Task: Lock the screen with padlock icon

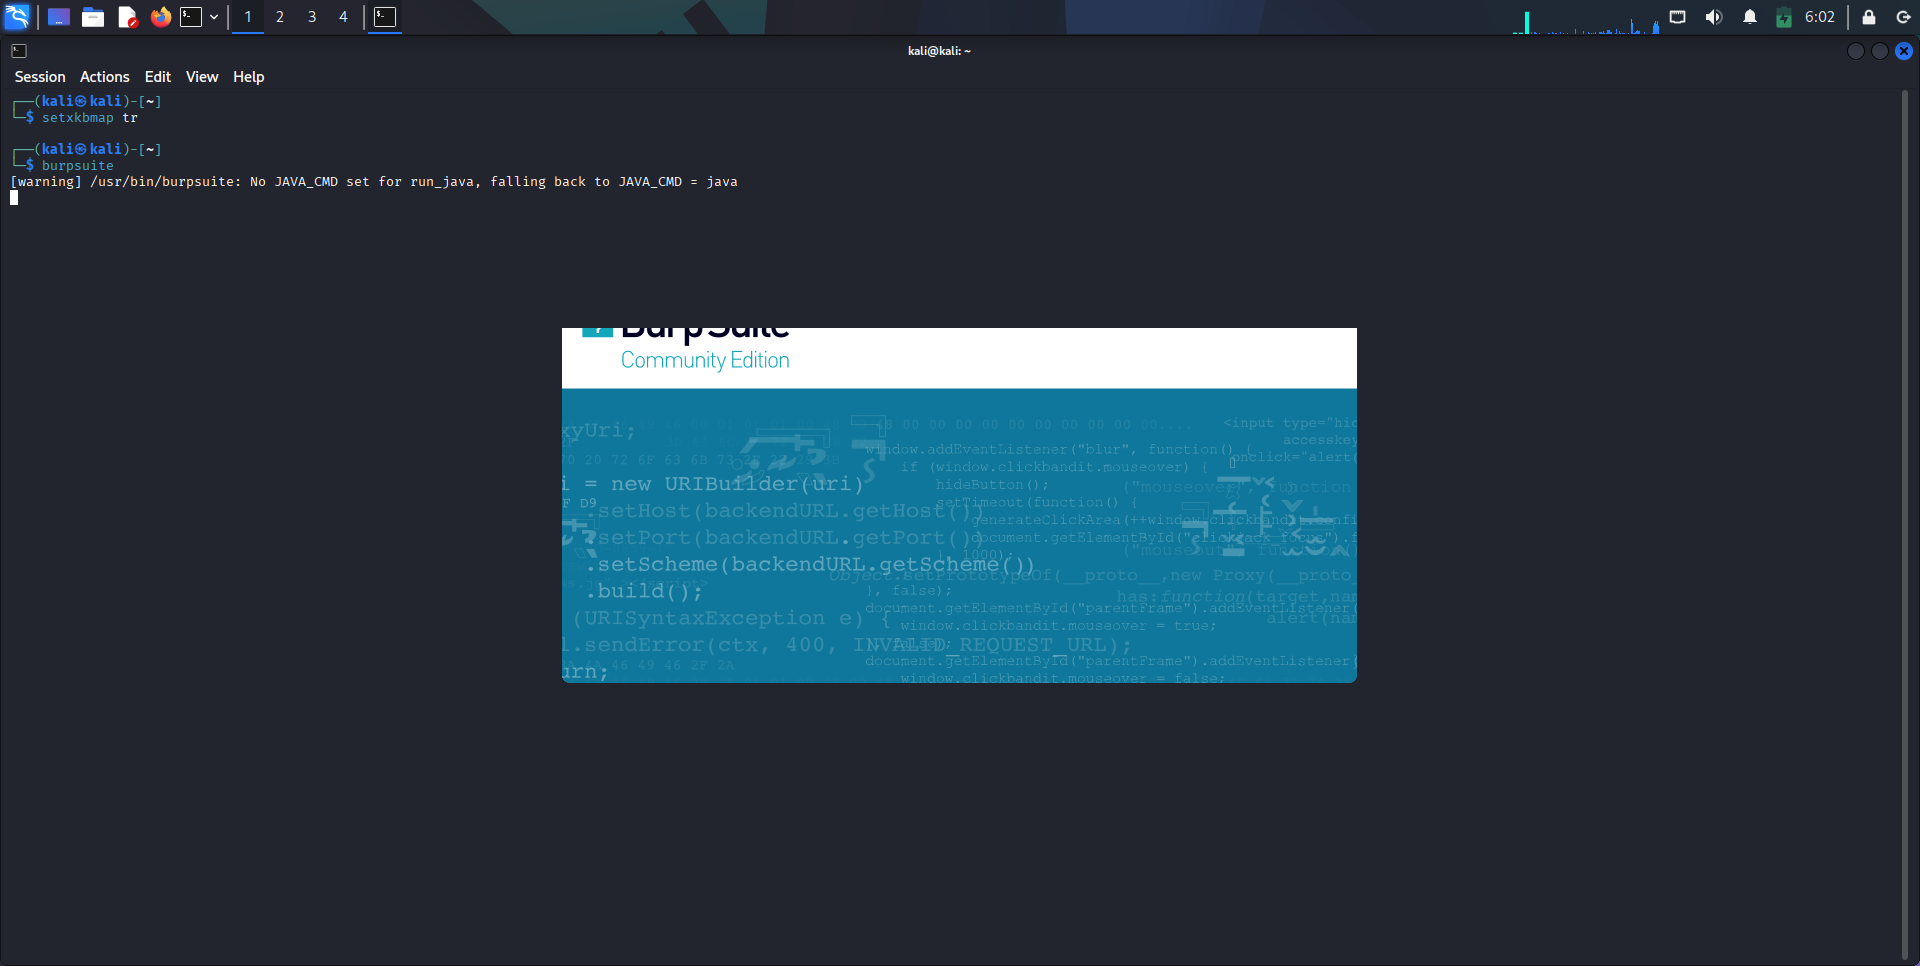Action: pos(1869,17)
